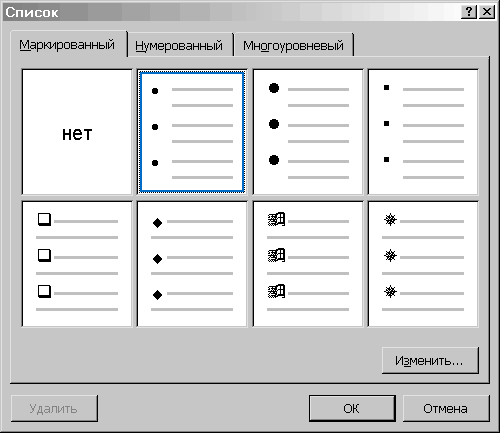Pick the Windows flag bullet style
Viewport: 500px width, 433px height.
pyautogui.click(x=308, y=264)
